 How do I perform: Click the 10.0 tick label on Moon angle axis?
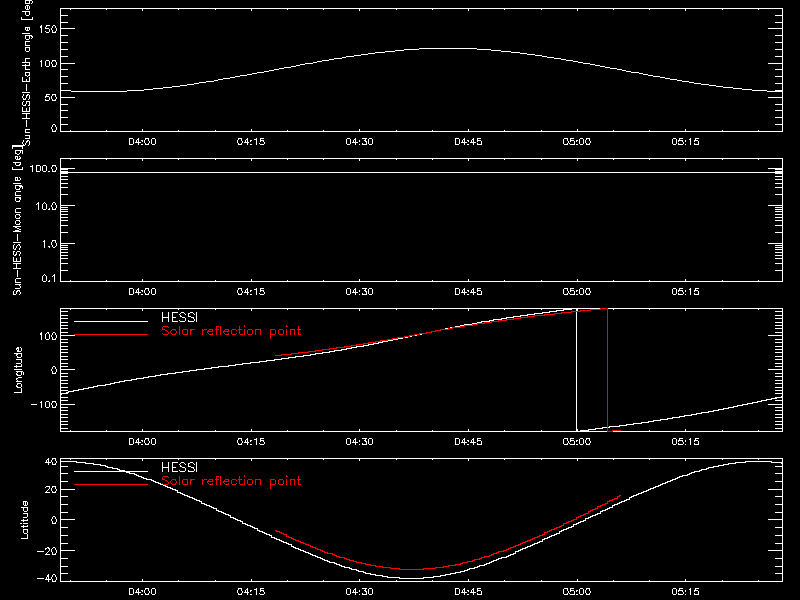click(46, 206)
